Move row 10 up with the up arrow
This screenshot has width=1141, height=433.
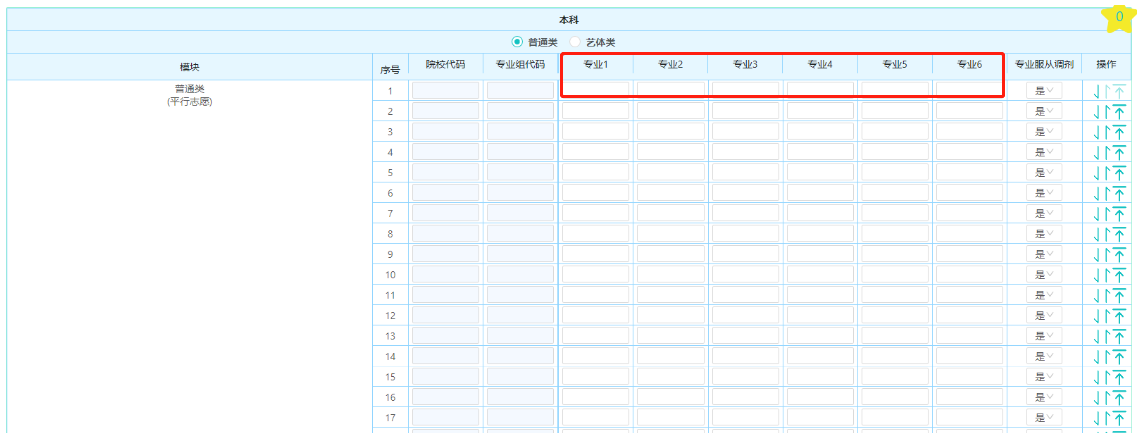tap(1107, 275)
